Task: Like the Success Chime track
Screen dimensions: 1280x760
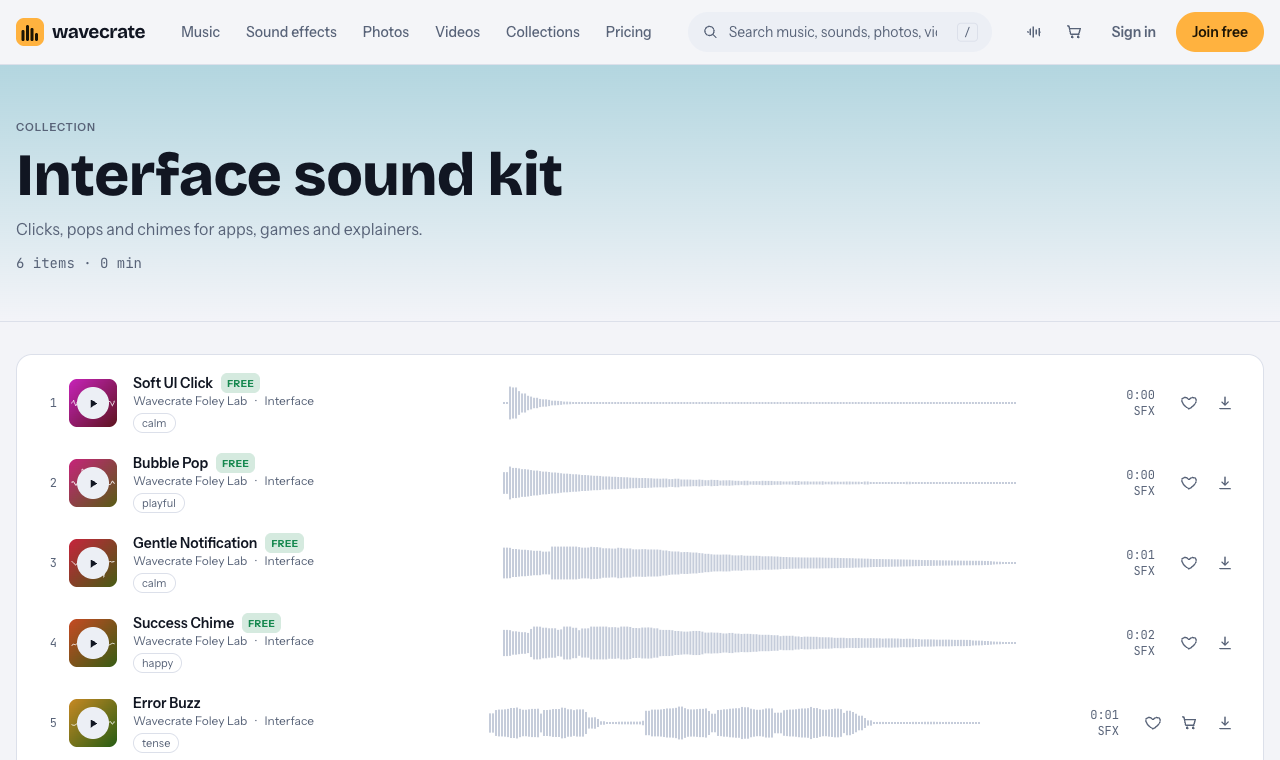Action: click(x=1189, y=643)
